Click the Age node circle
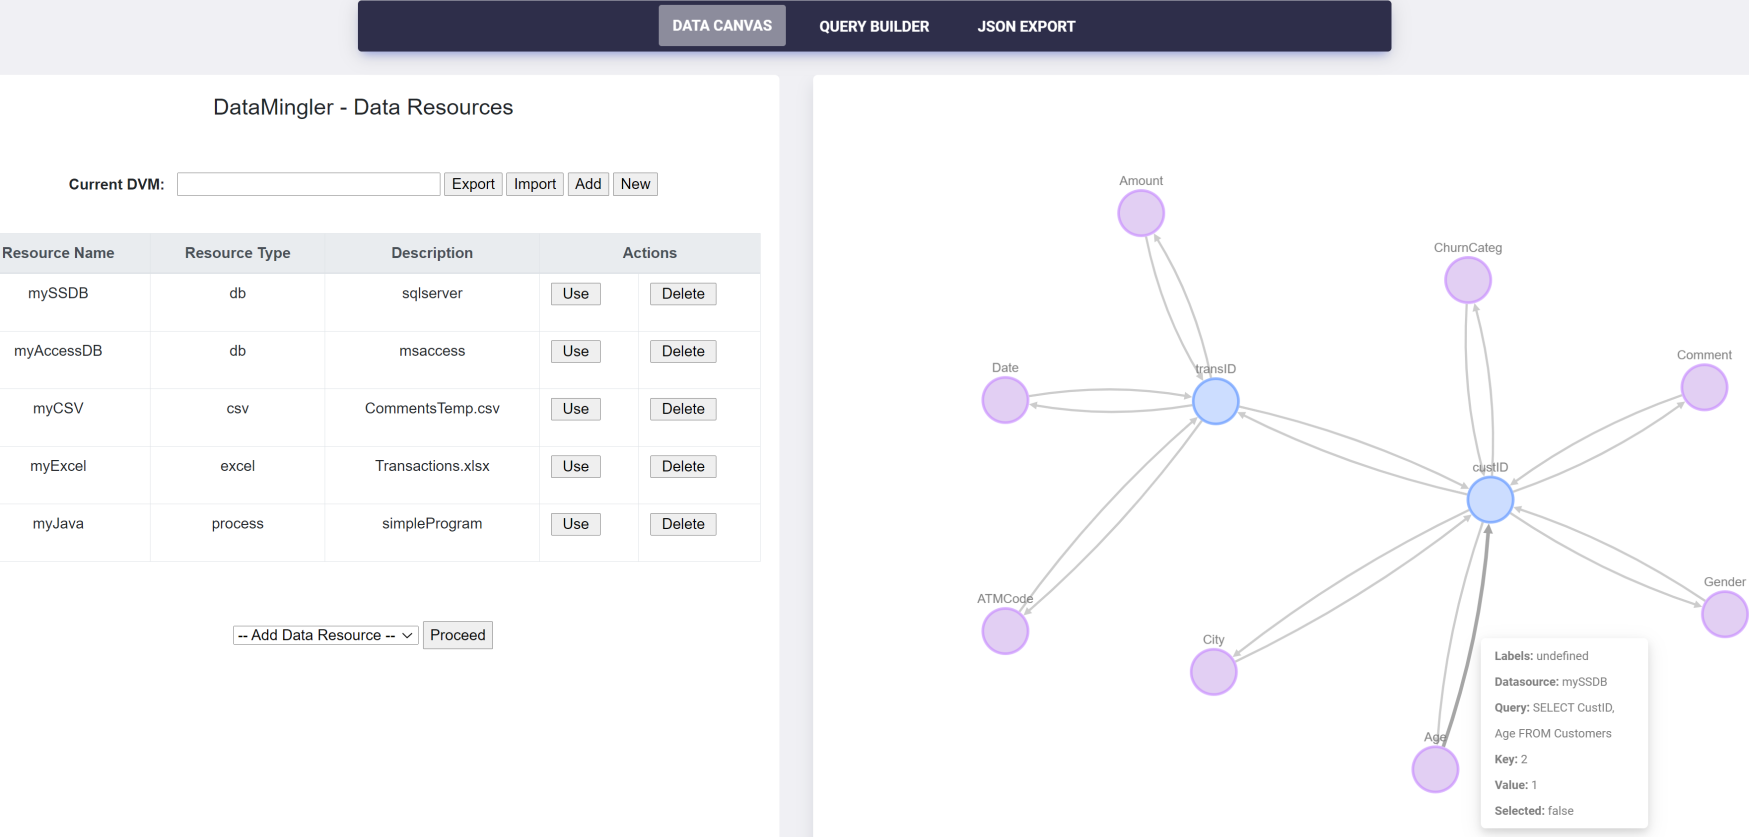This screenshot has width=1749, height=837. pyautogui.click(x=1434, y=770)
